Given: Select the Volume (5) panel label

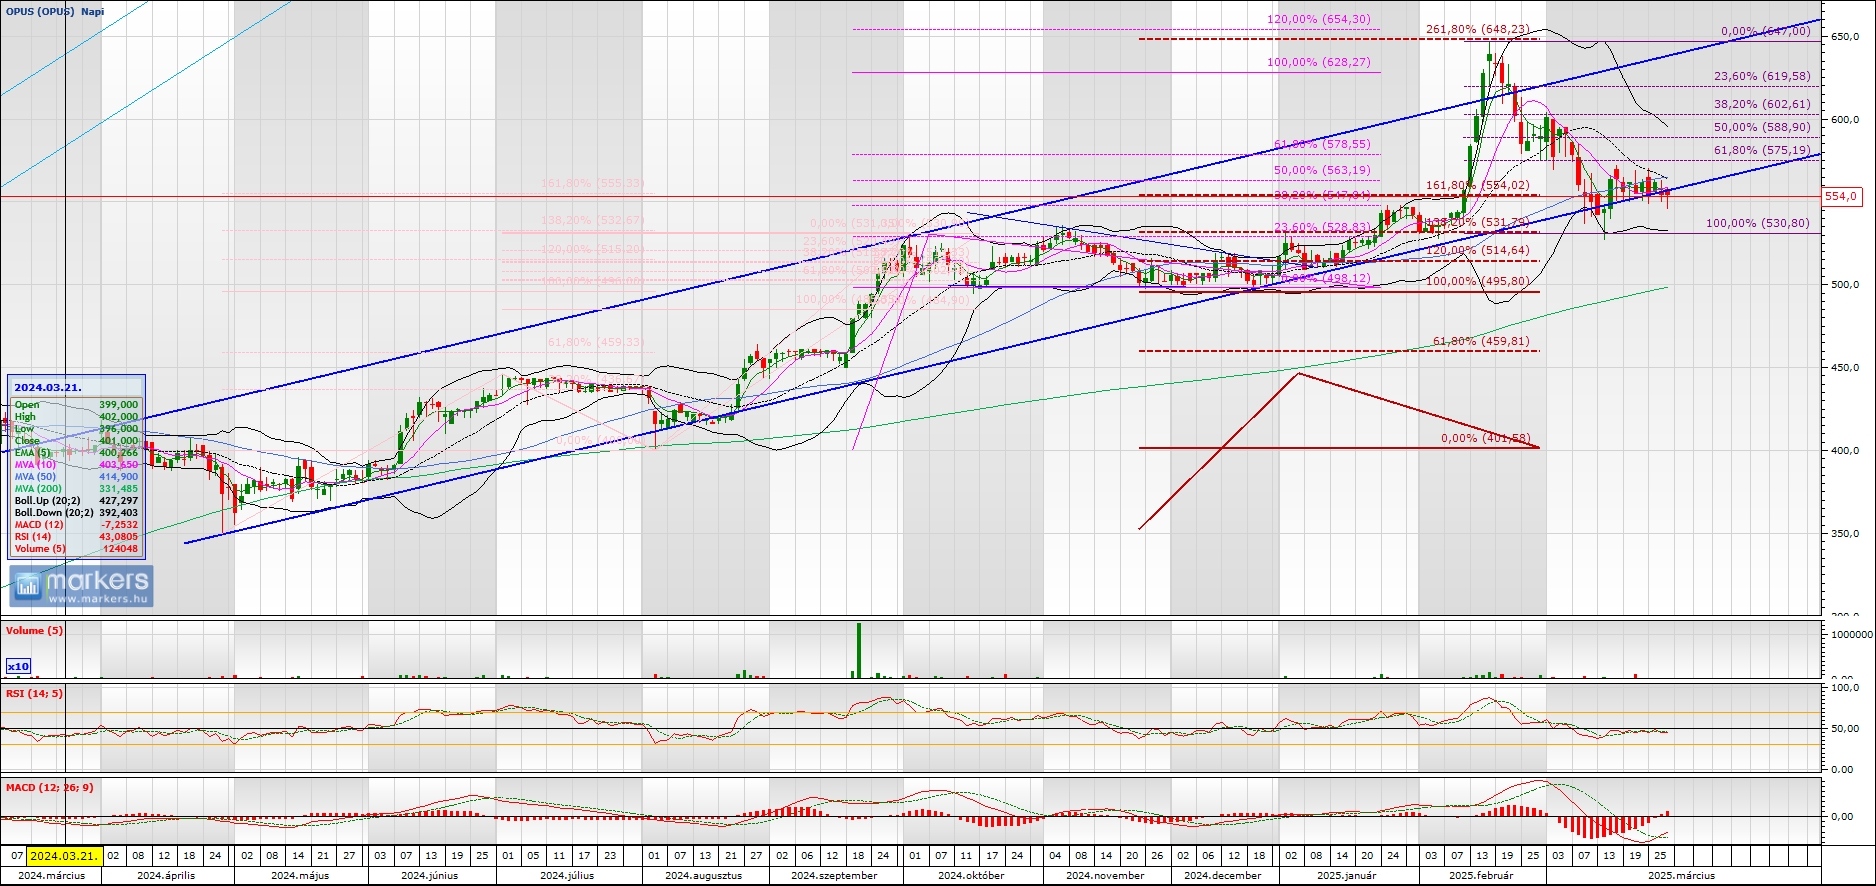Looking at the screenshot, I should point(34,631).
